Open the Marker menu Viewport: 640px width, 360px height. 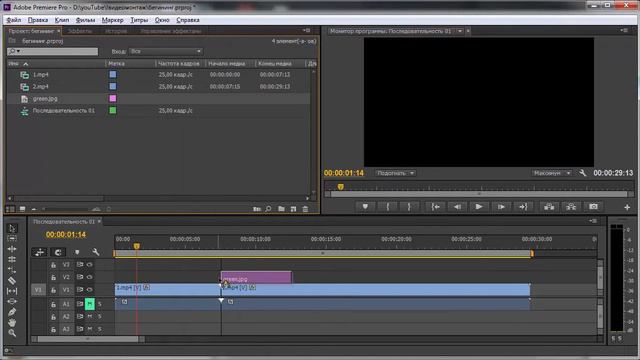click(x=112, y=20)
